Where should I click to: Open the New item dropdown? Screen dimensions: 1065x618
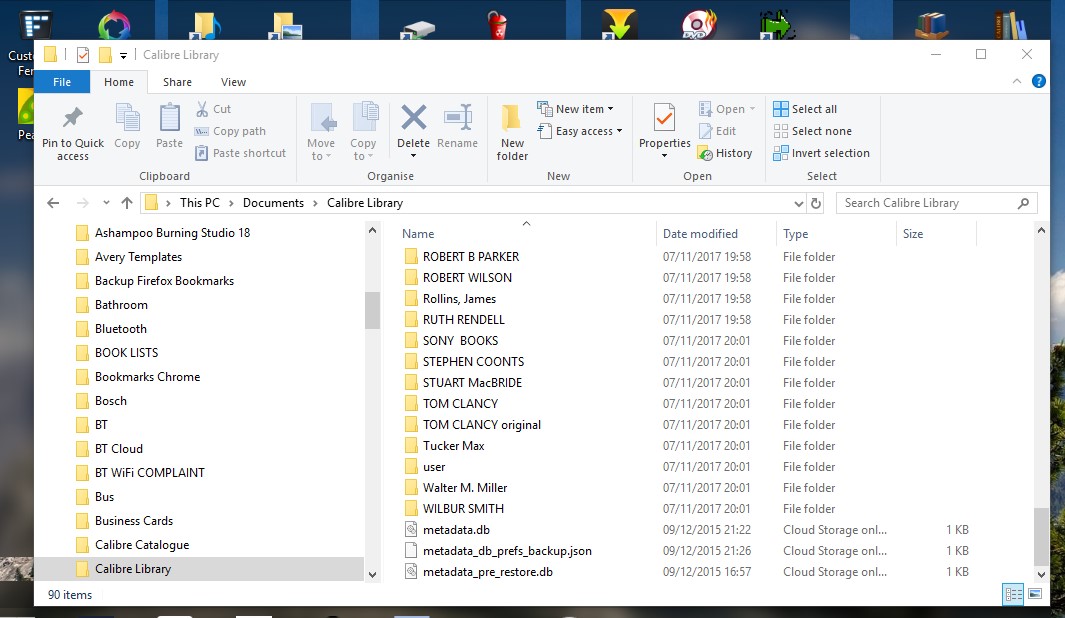pos(579,109)
